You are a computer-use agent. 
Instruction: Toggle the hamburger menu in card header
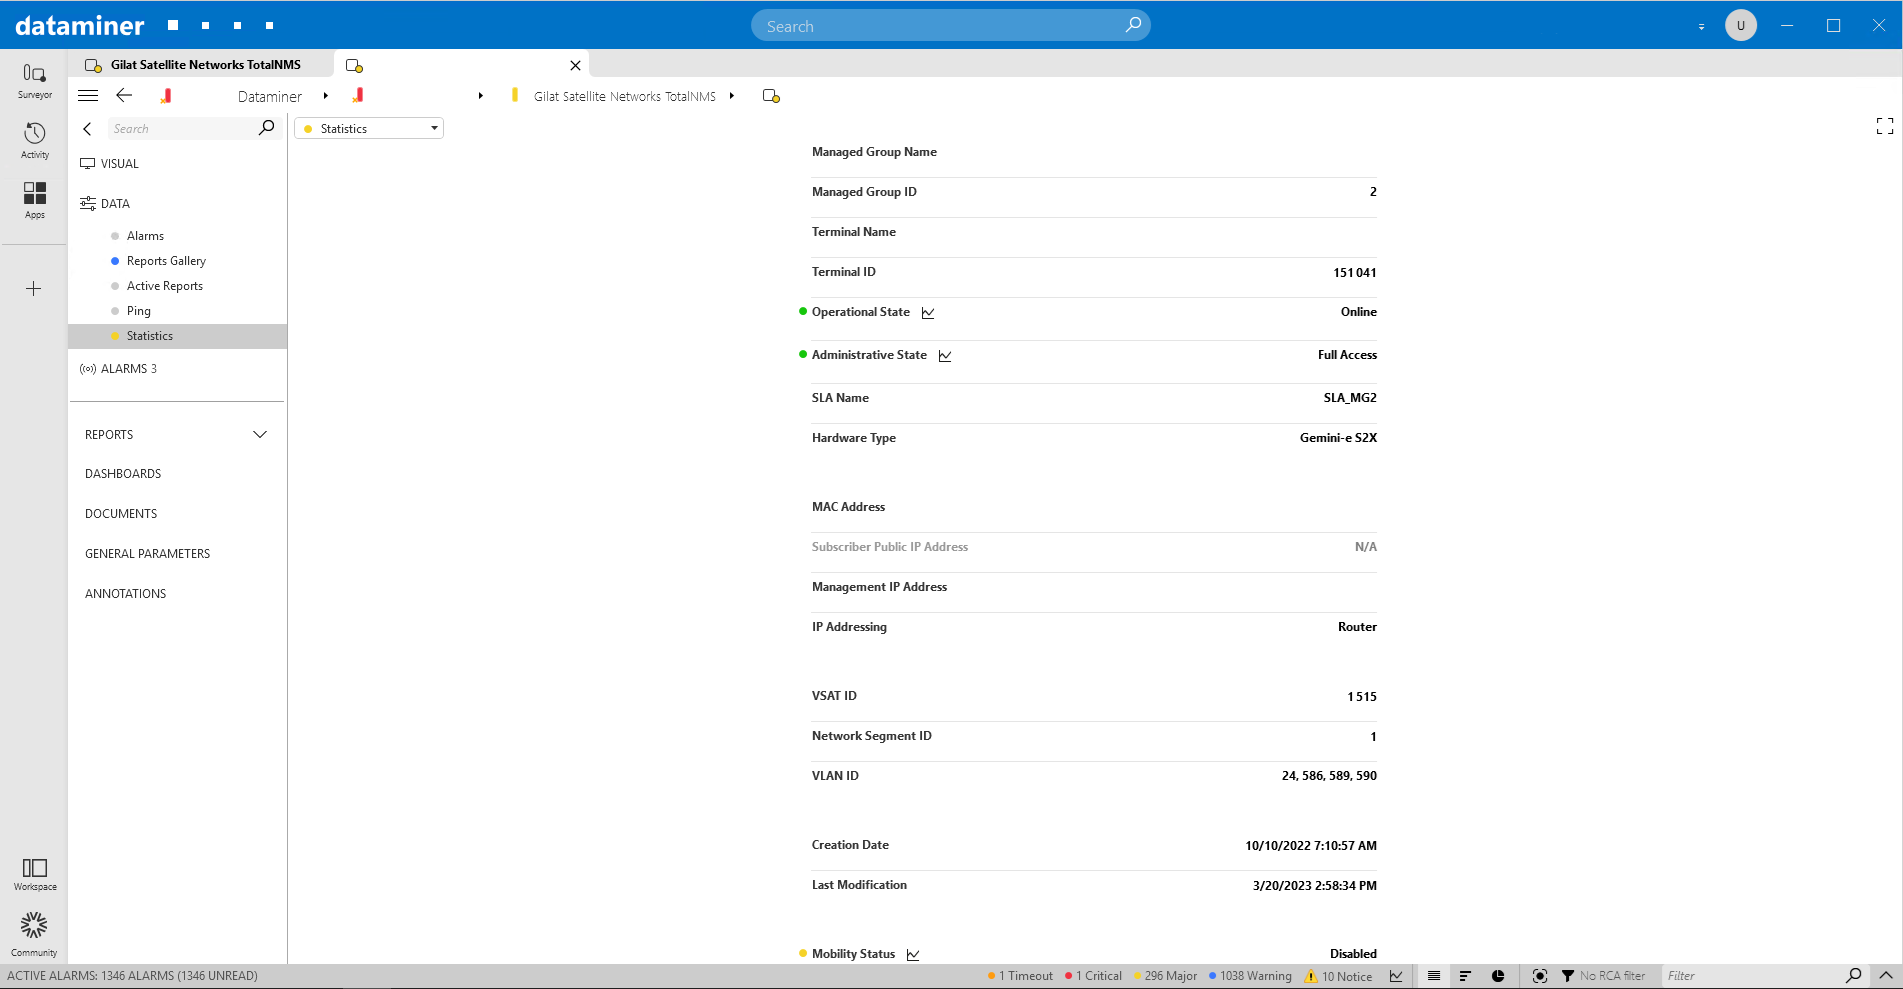point(88,96)
